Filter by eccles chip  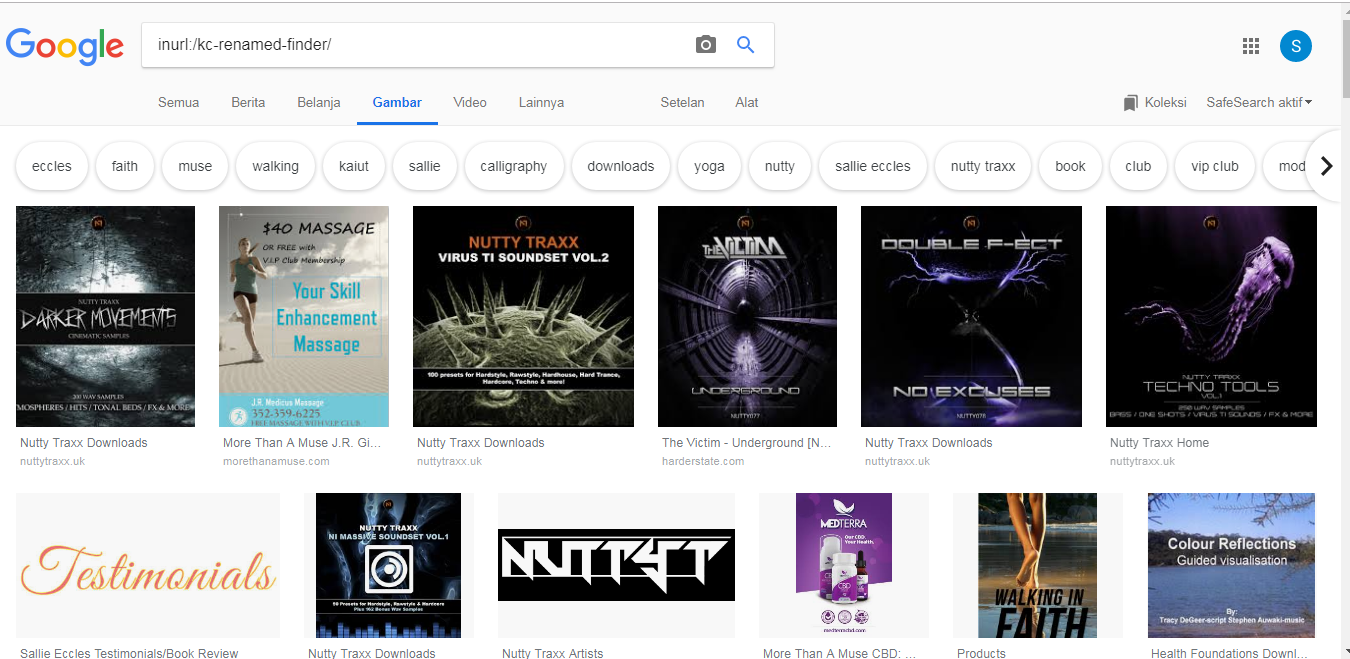[x=52, y=166]
